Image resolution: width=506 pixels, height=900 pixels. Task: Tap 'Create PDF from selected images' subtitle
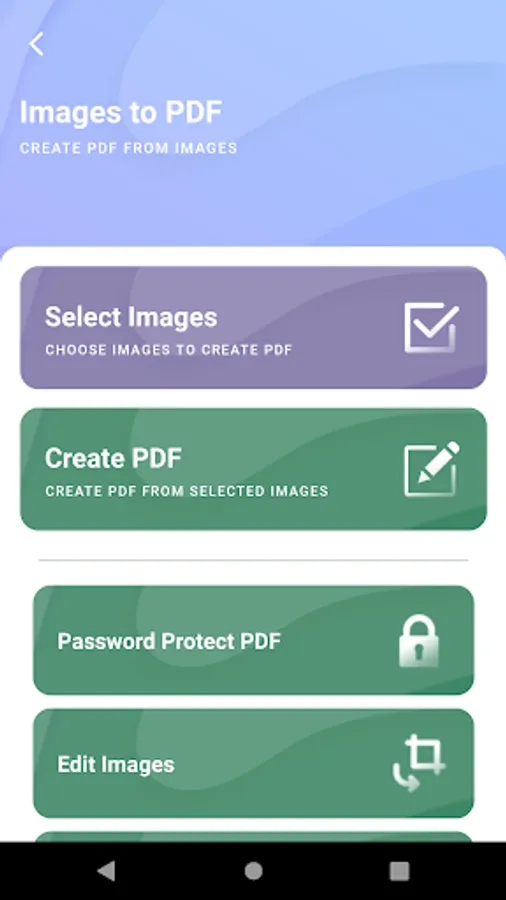[x=187, y=491]
